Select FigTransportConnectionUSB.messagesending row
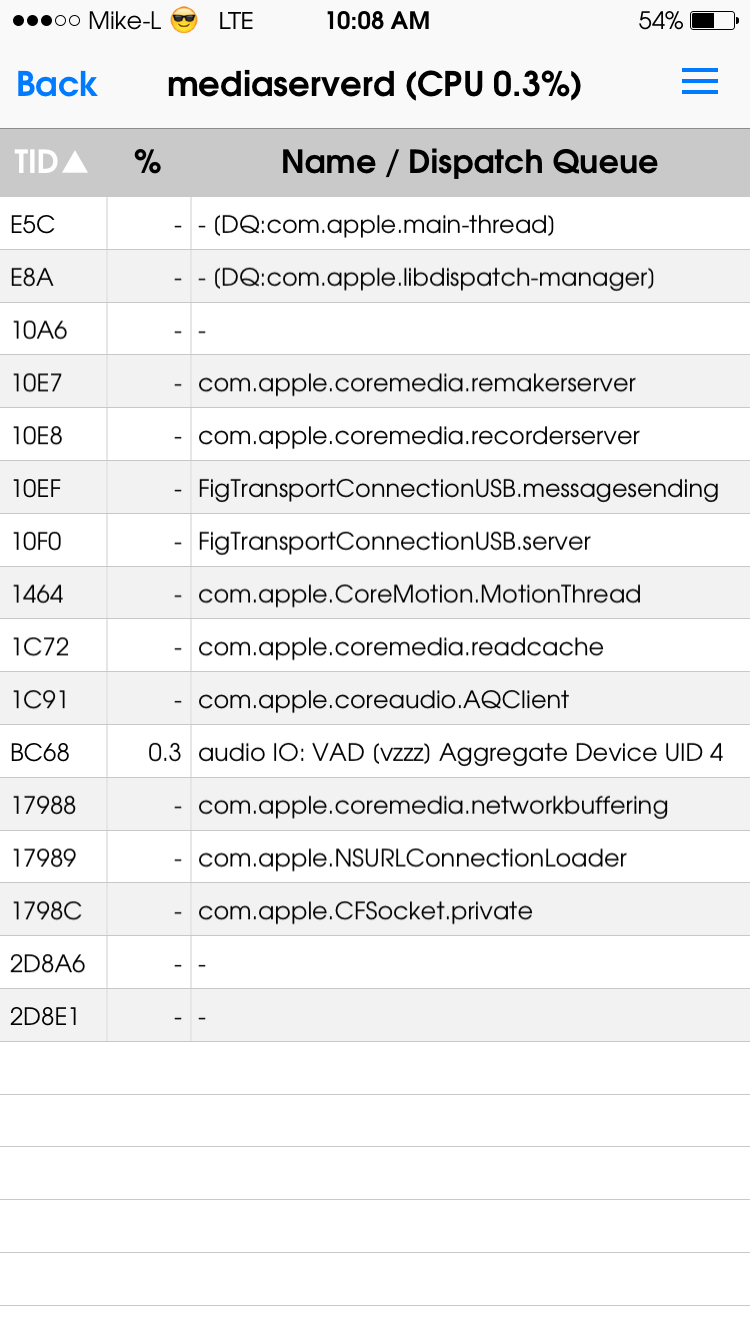Viewport: 750px width, 1334px height. point(375,488)
